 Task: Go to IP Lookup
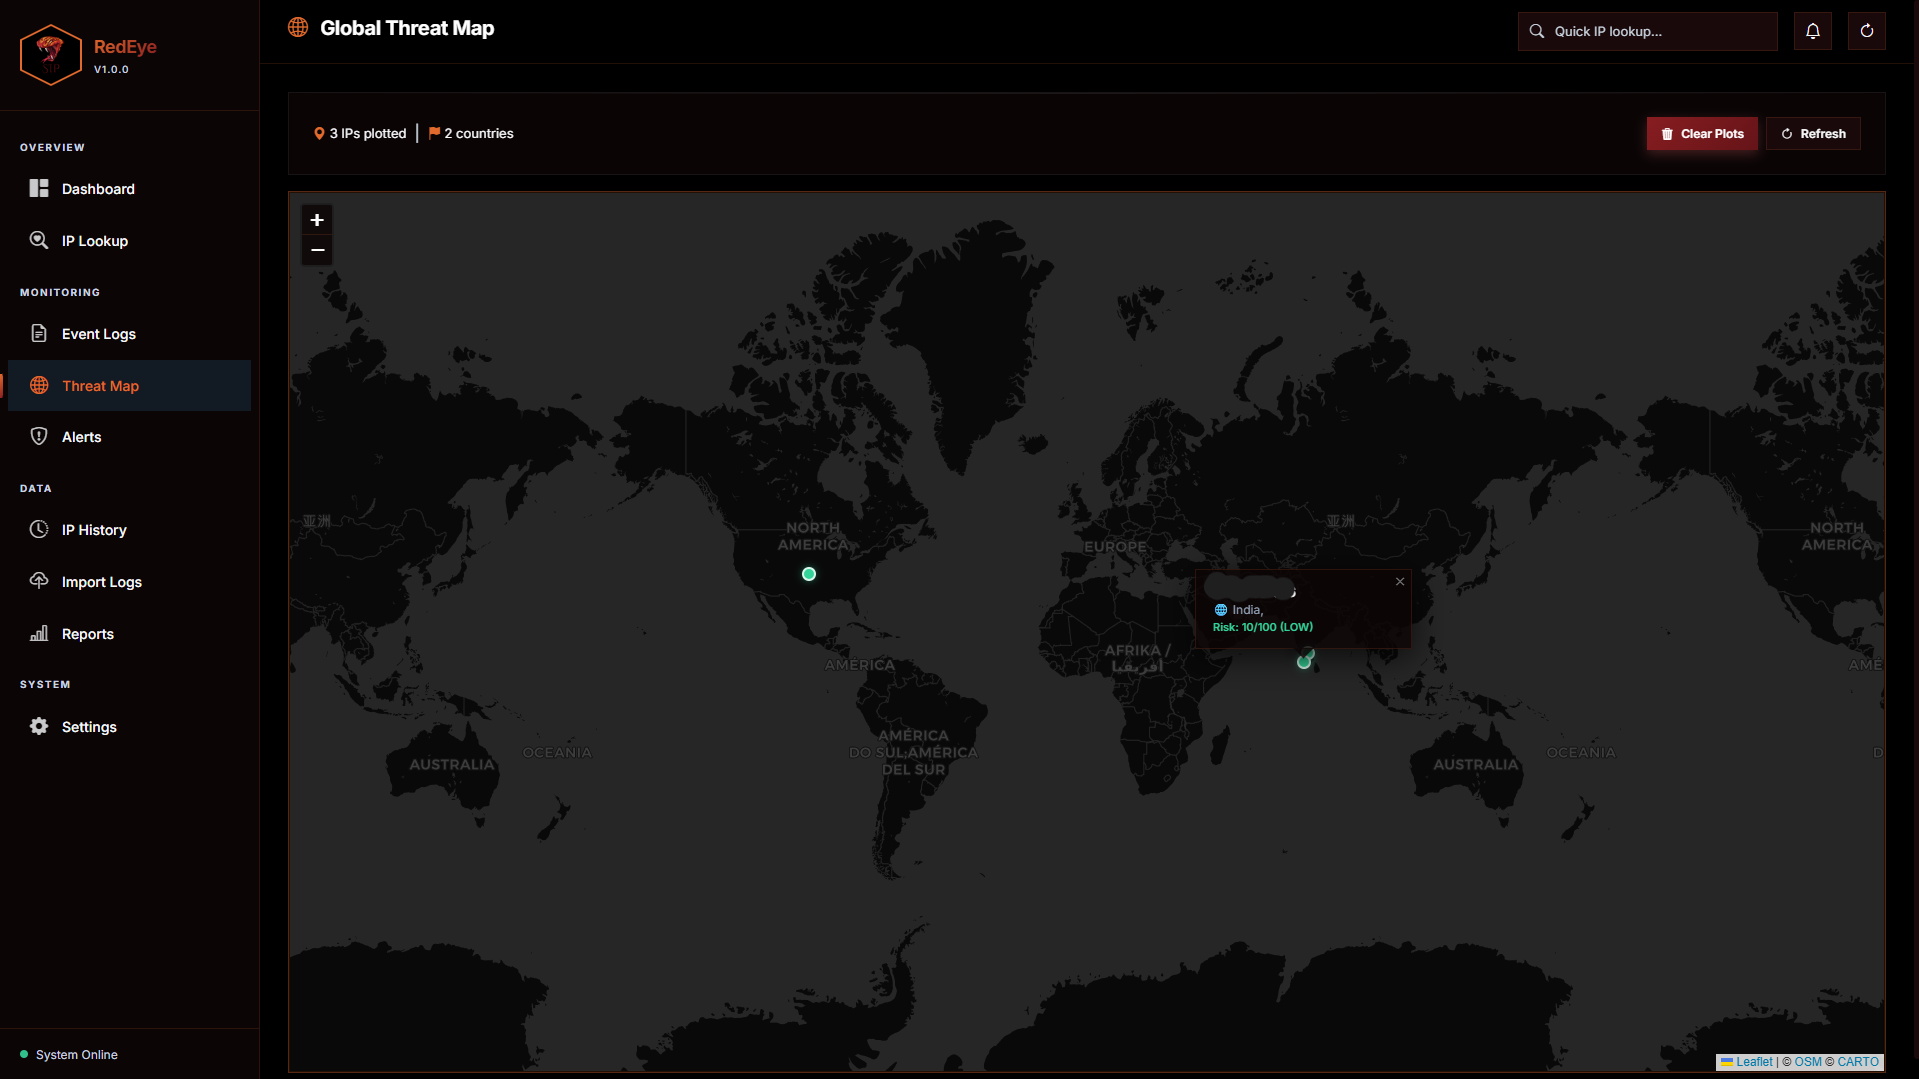(129, 241)
